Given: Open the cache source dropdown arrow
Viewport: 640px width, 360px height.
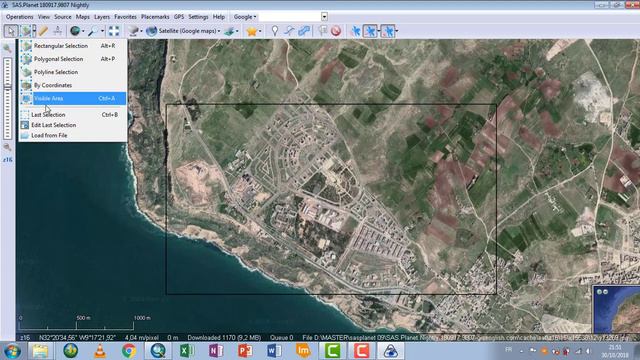Looking at the screenshot, I should [x=141, y=31].
